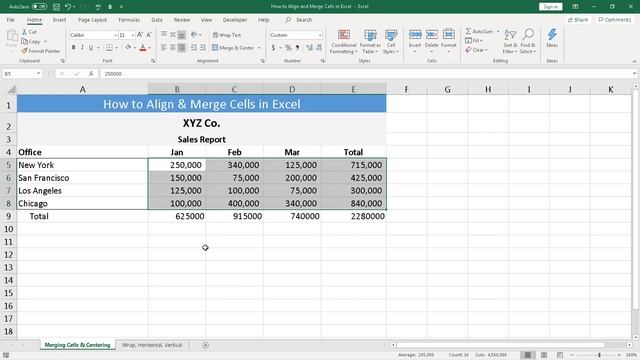Toggle Underline formatting
Screen dimensions: 640x360
pyautogui.click(x=91, y=48)
